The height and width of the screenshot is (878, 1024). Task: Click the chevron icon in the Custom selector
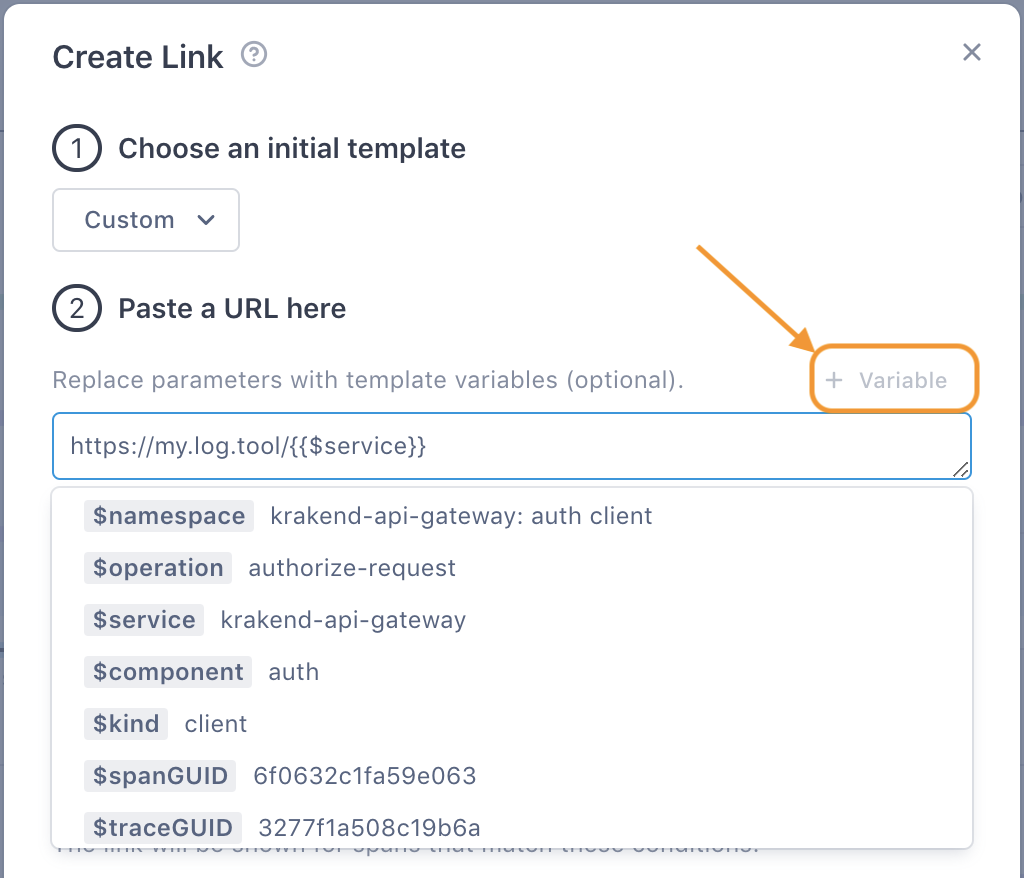coord(207,219)
